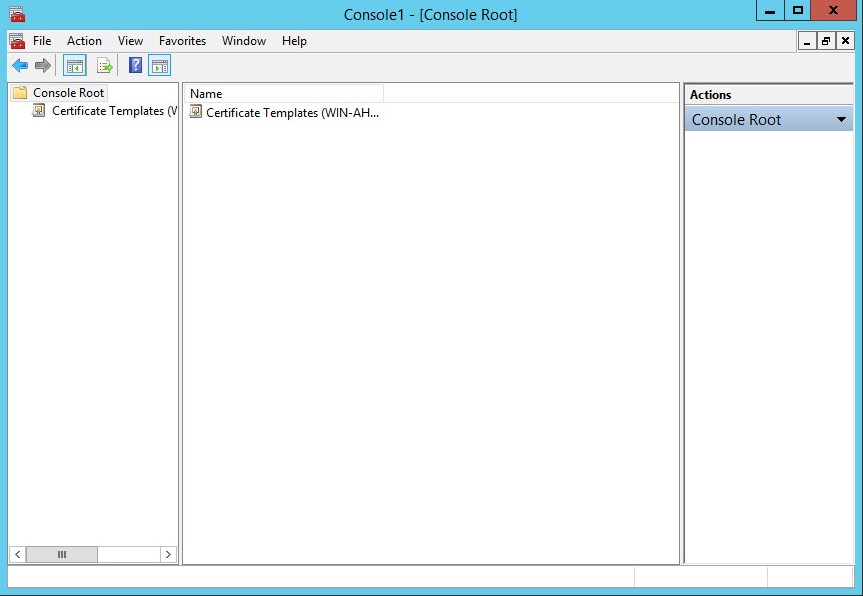
Task: Open the File menu
Action: (42, 41)
